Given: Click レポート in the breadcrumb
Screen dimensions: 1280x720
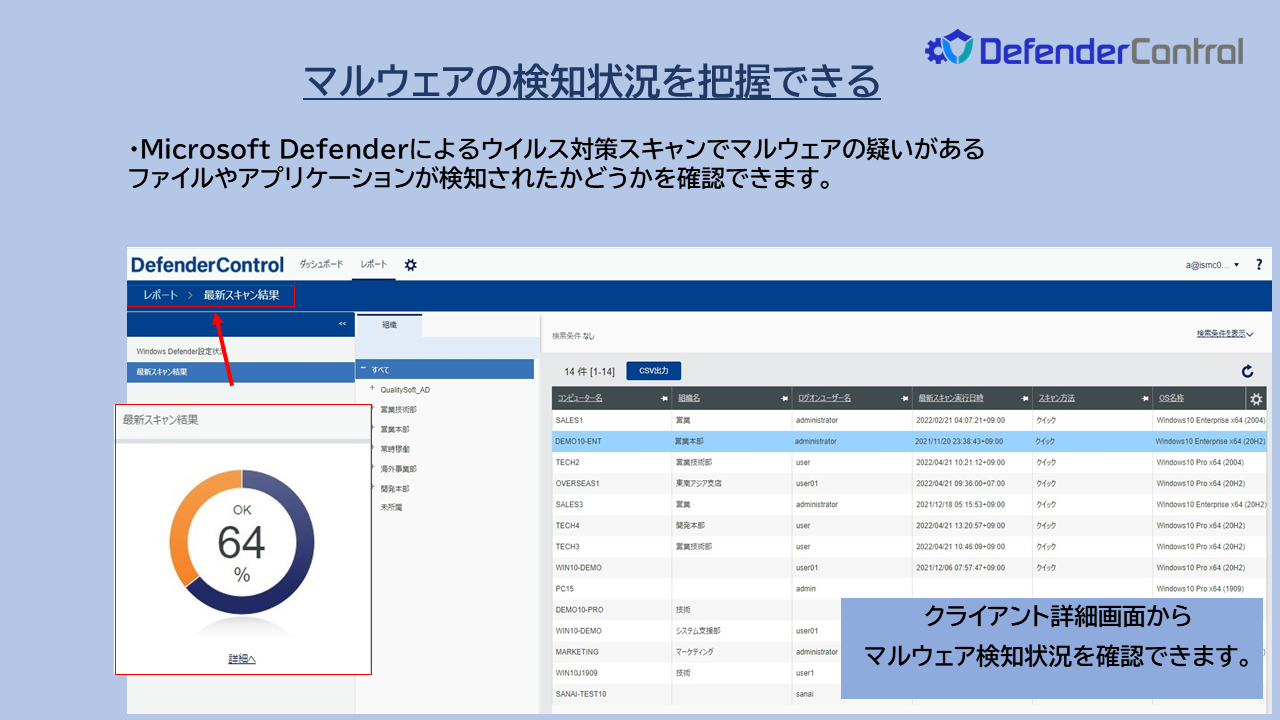Looking at the screenshot, I should pyautogui.click(x=160, y=295).
